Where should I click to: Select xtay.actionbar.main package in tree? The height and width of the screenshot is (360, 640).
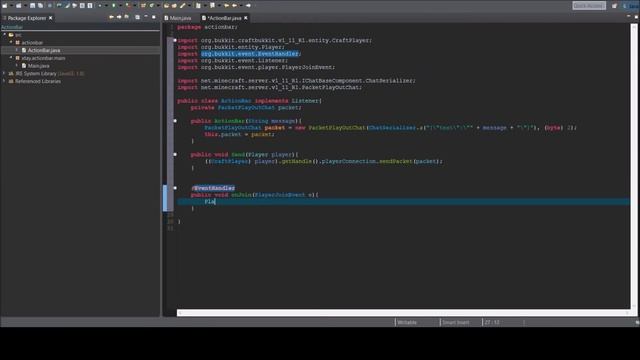click(x=43, y=58)
